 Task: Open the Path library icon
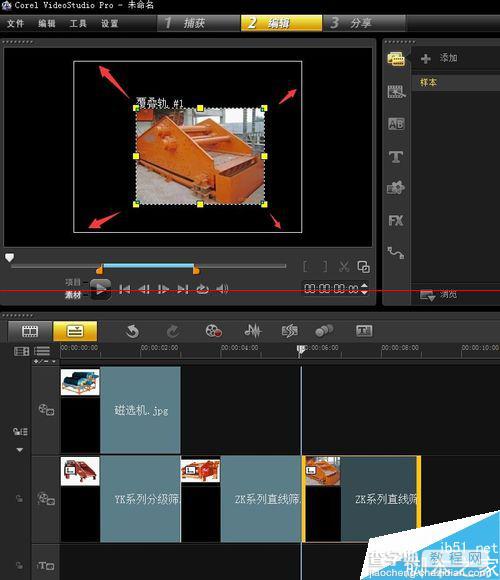point(396,253)
